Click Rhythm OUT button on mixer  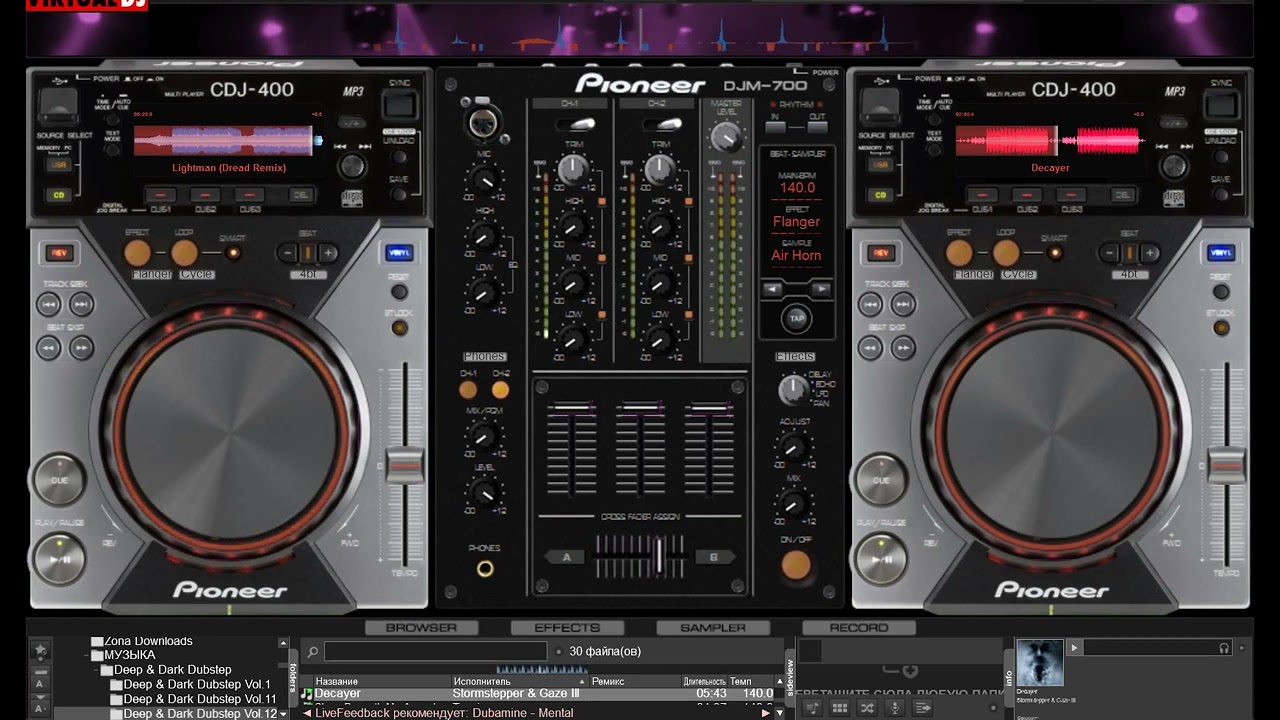click(817, 128)
